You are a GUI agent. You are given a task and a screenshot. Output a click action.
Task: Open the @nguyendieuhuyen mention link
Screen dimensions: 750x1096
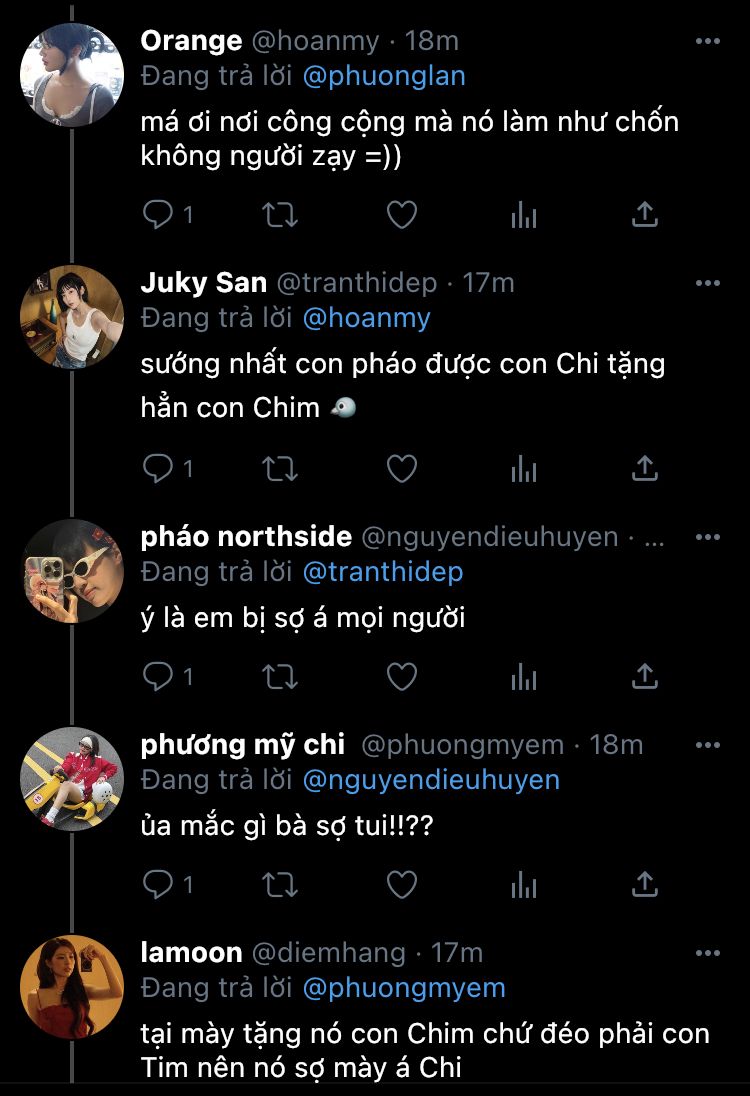(x=431, y=780)
